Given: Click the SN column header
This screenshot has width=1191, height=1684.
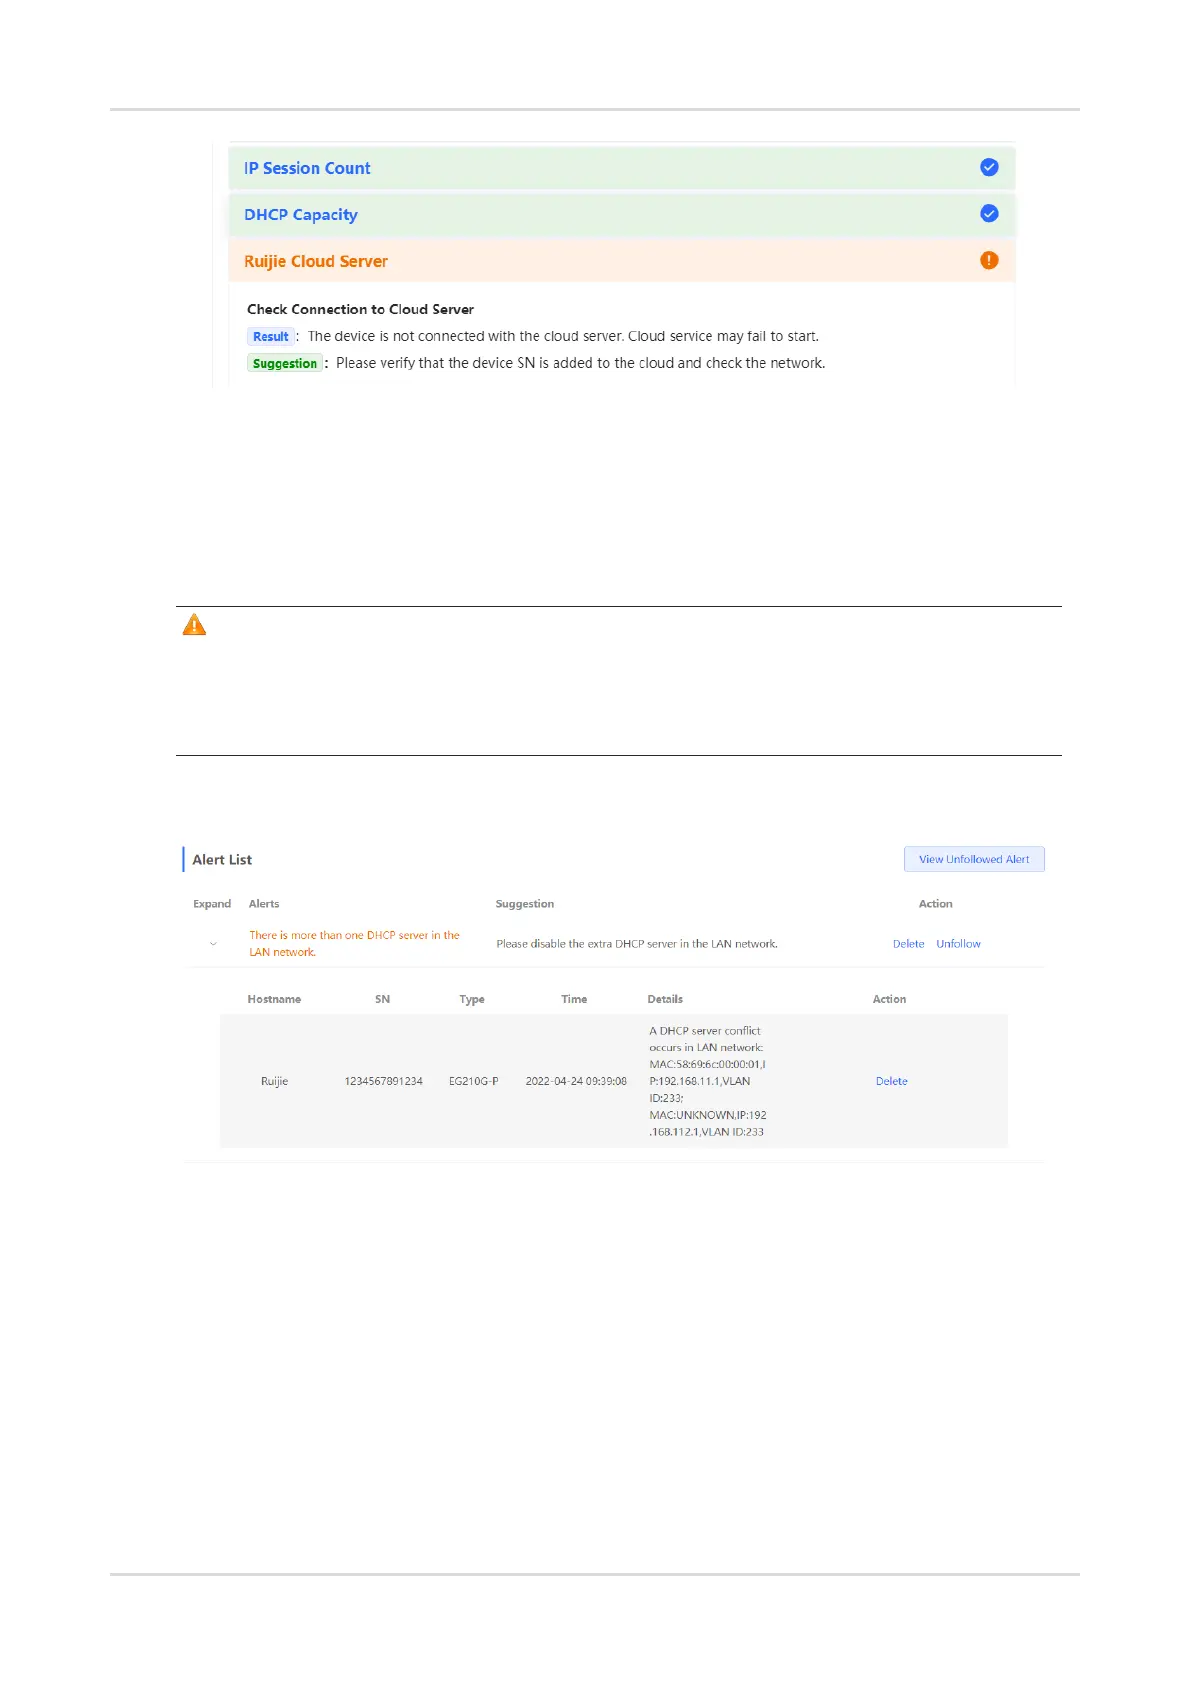Looking at the screenshot, I should click(x=382, y=999).
